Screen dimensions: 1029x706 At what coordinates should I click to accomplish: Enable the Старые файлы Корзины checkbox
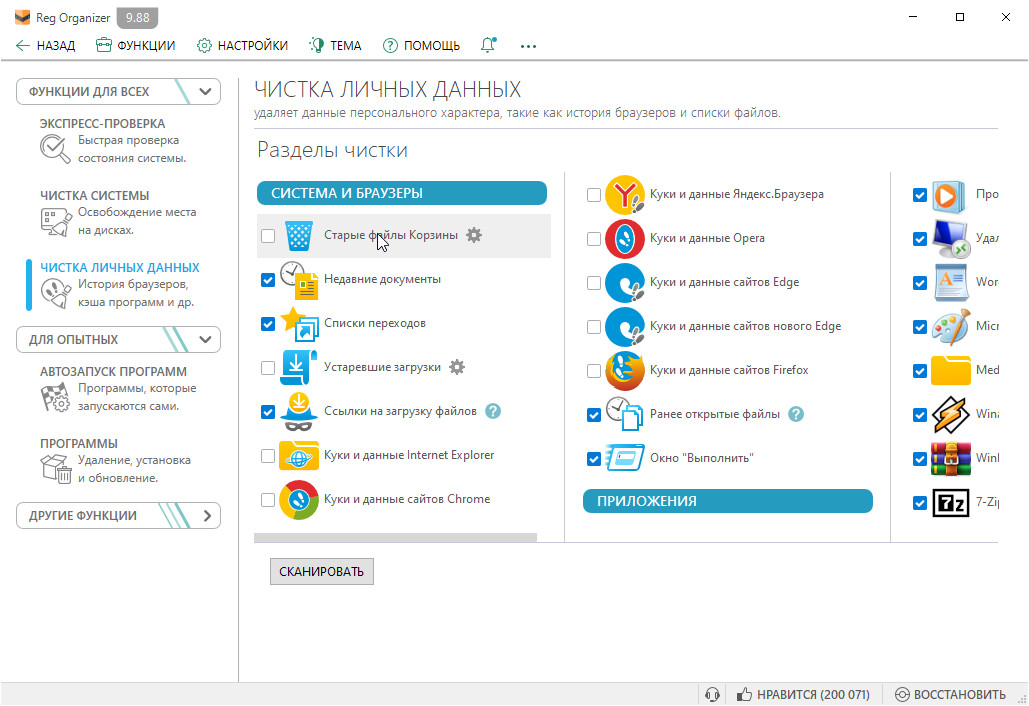pyautogui.click(x=268, y=236)
